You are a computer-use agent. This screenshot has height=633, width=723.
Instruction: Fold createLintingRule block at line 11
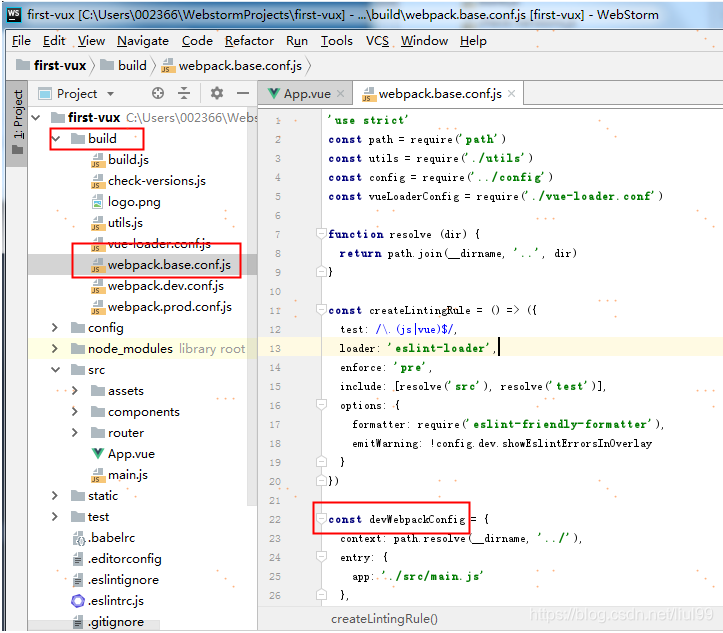pyautogui.click(x=321, y=310)
